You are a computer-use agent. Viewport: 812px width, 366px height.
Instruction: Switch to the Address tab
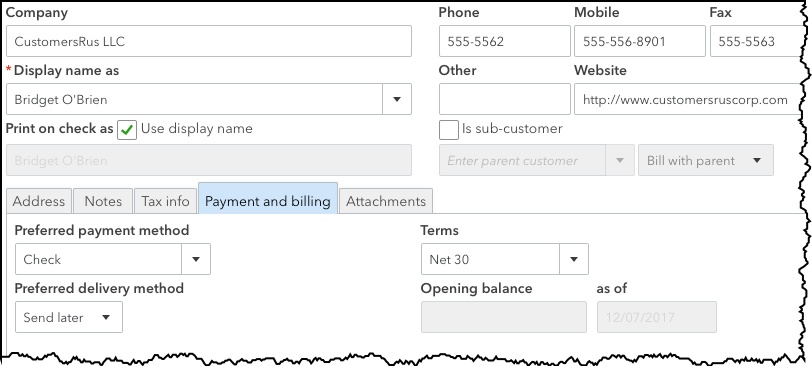click(x=39, y=201)
